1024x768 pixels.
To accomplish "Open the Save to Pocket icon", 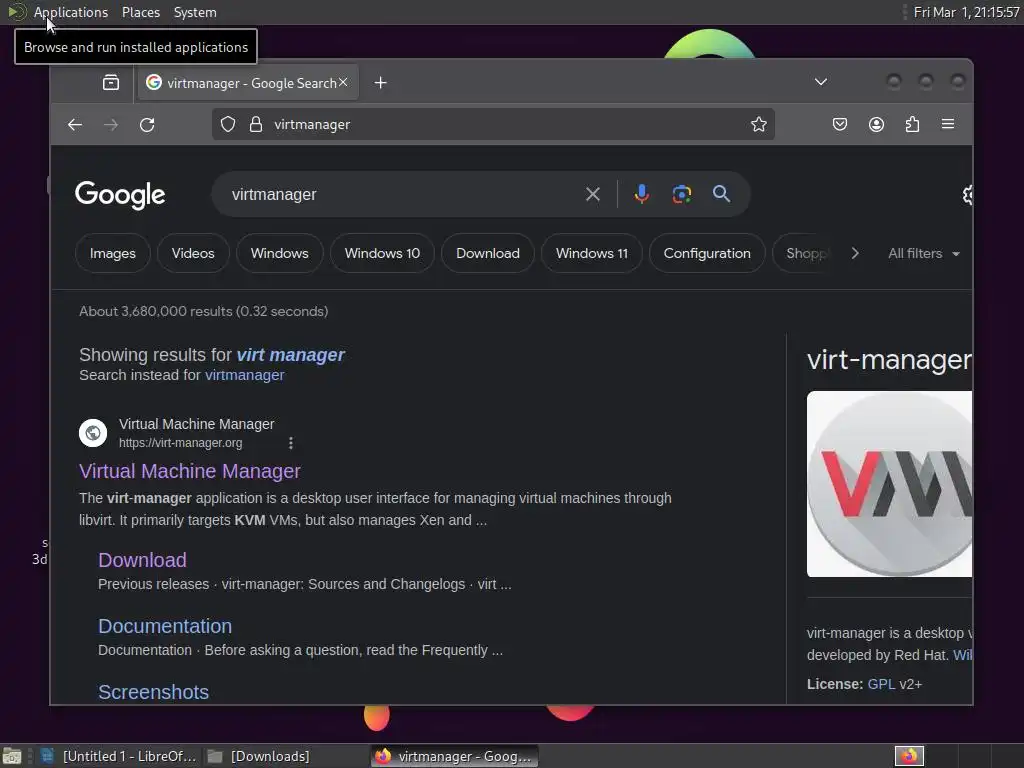I will [840, 124].
